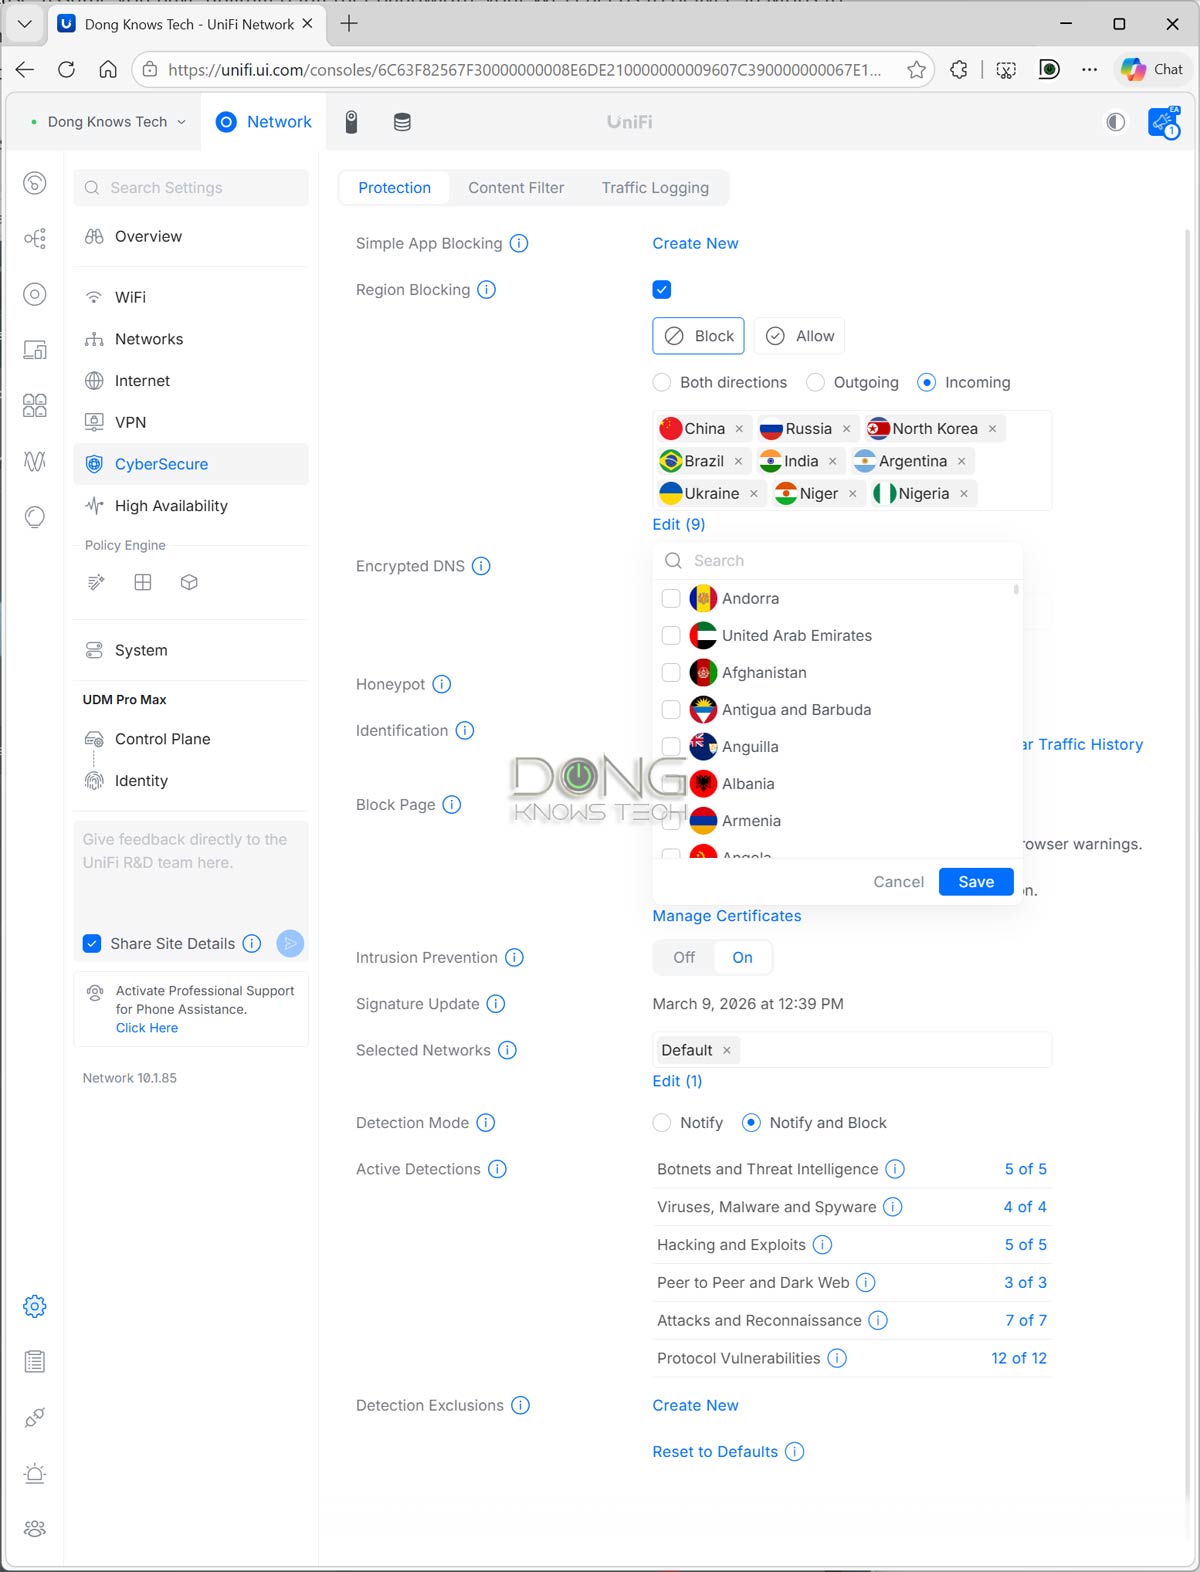Screen dimensions: 1200x1572
Task: Focus the Search Settings box
Action: [191, 188]
